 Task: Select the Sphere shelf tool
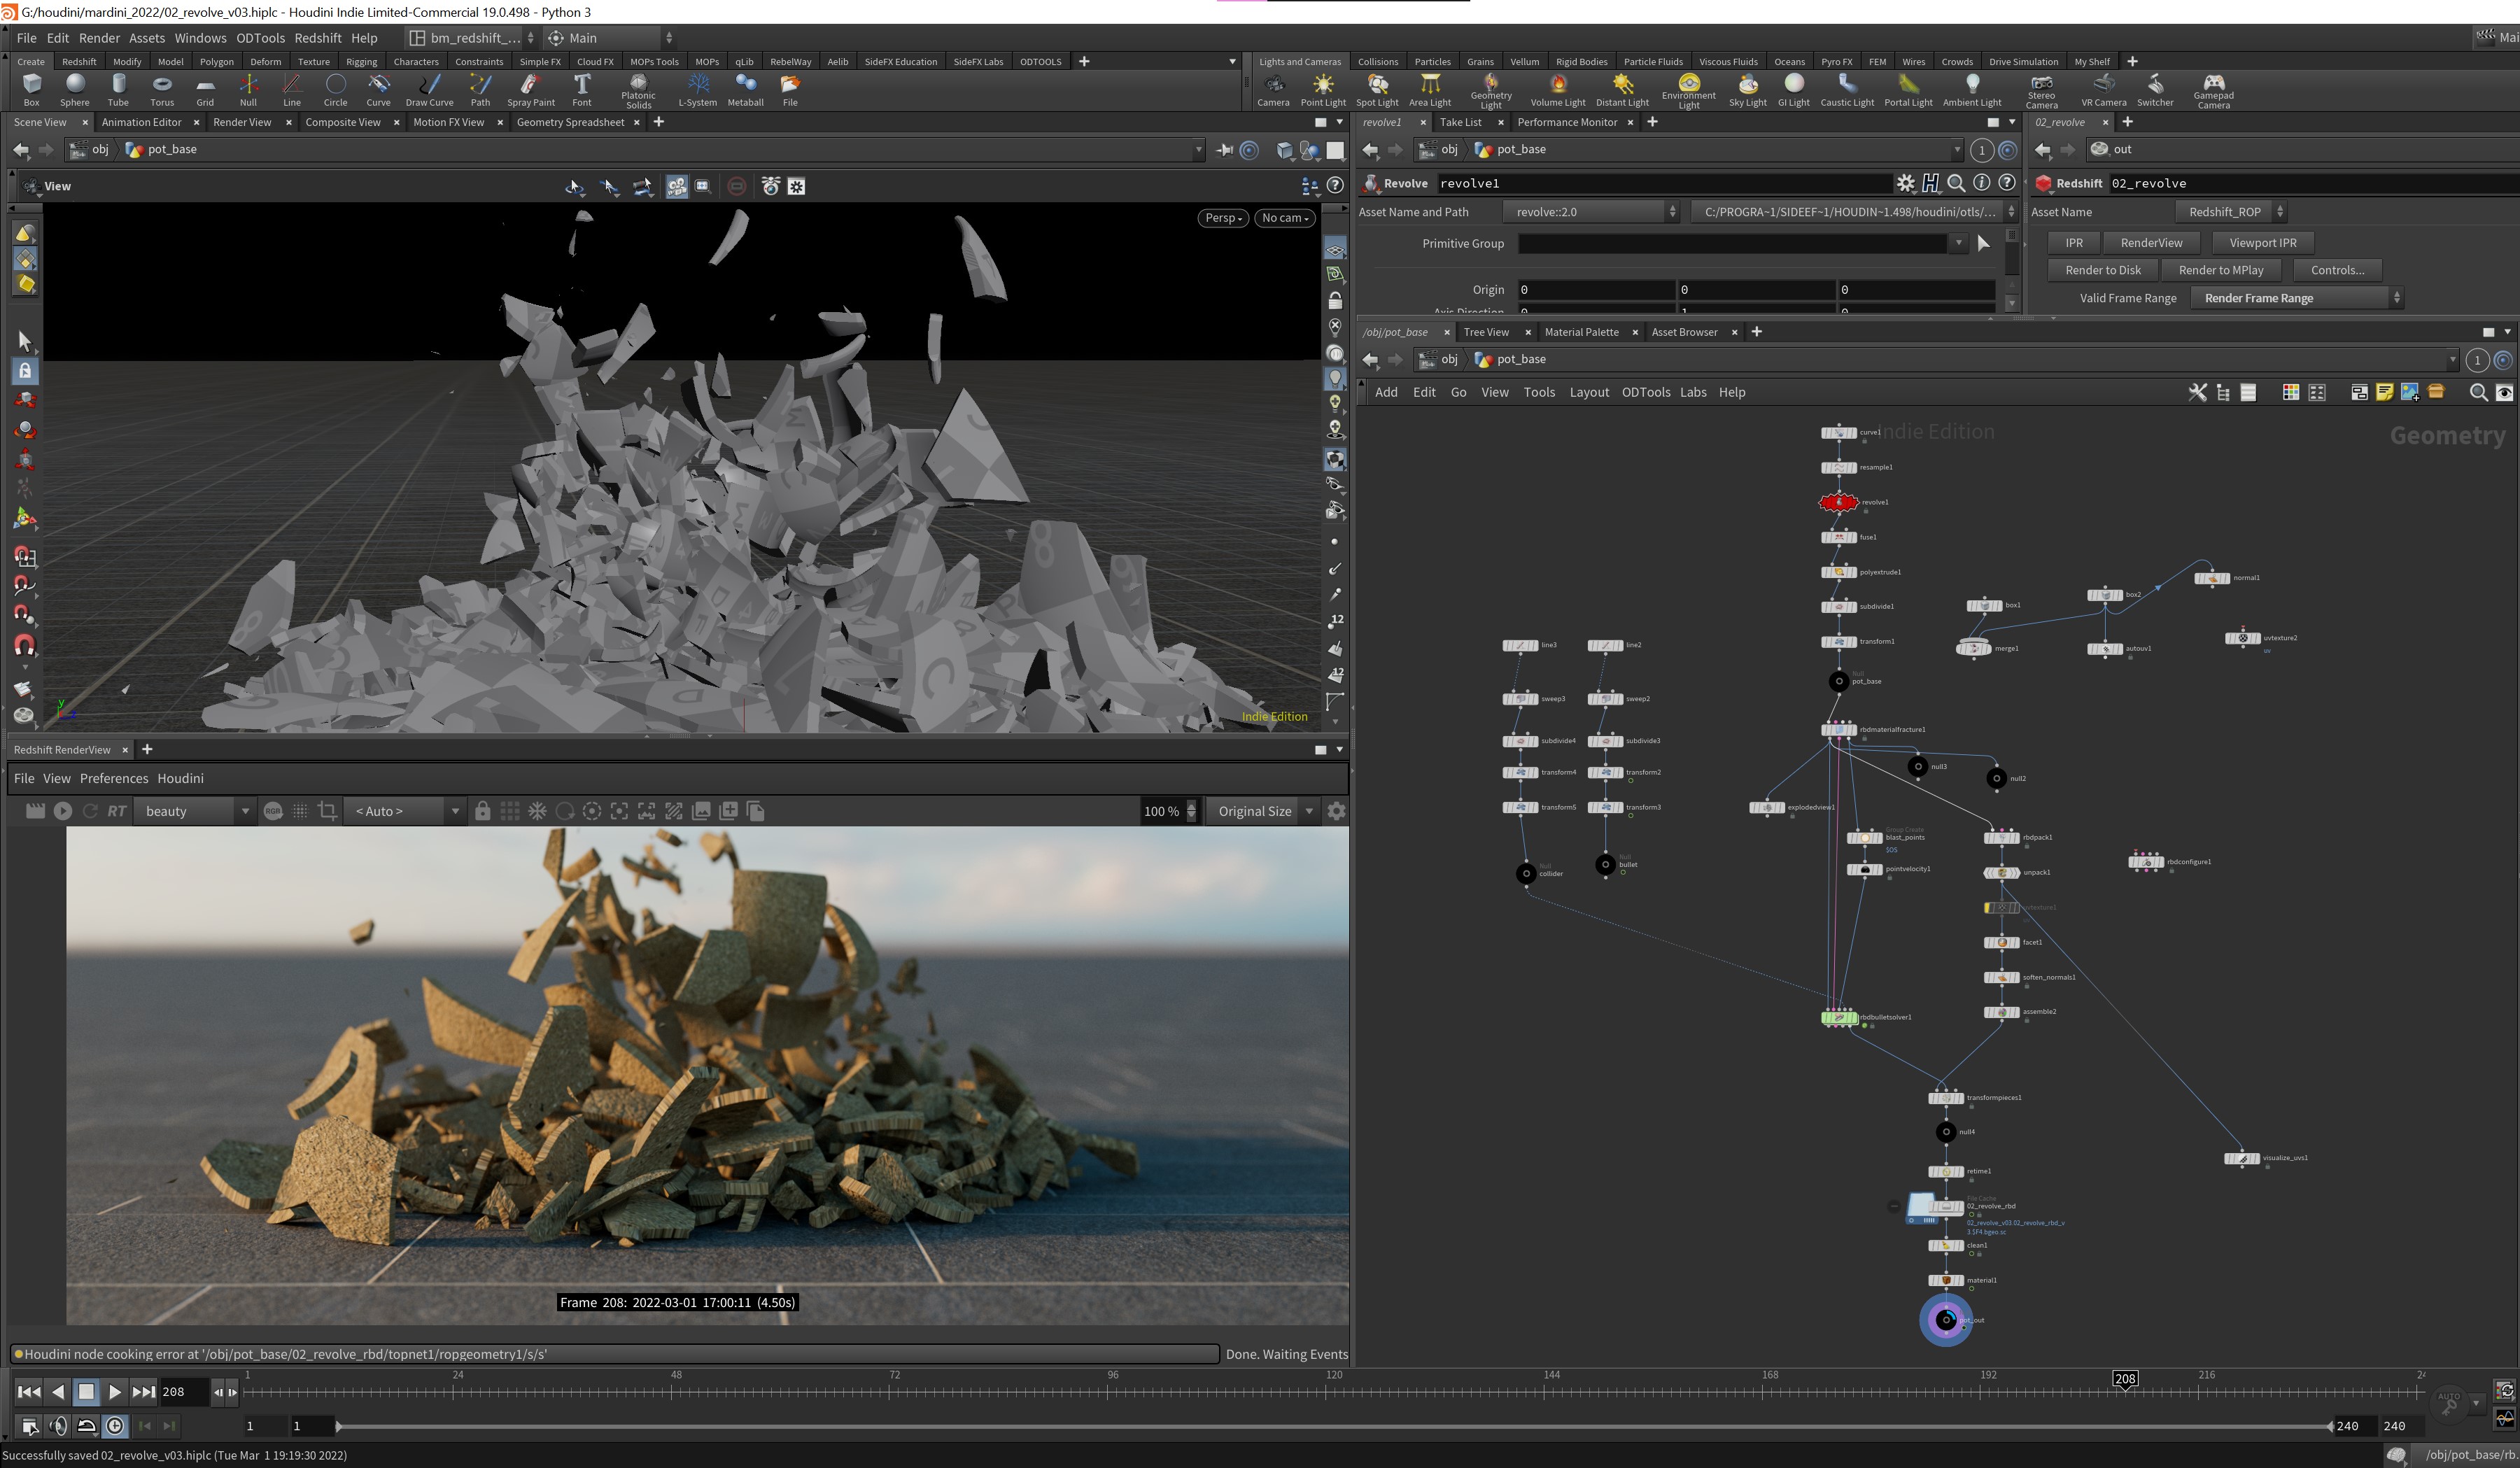pyautogui.click(x=75, y=89)
